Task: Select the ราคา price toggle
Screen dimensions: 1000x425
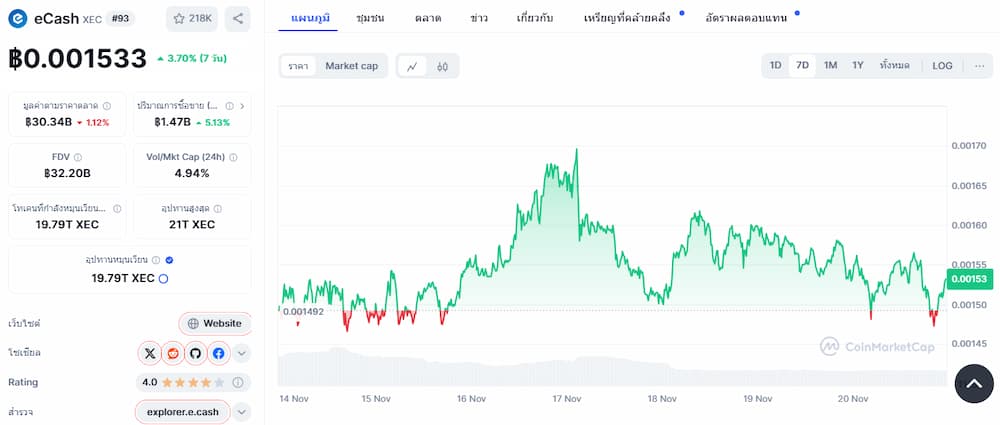Action: pyautogui.click(x=298, y=66)
